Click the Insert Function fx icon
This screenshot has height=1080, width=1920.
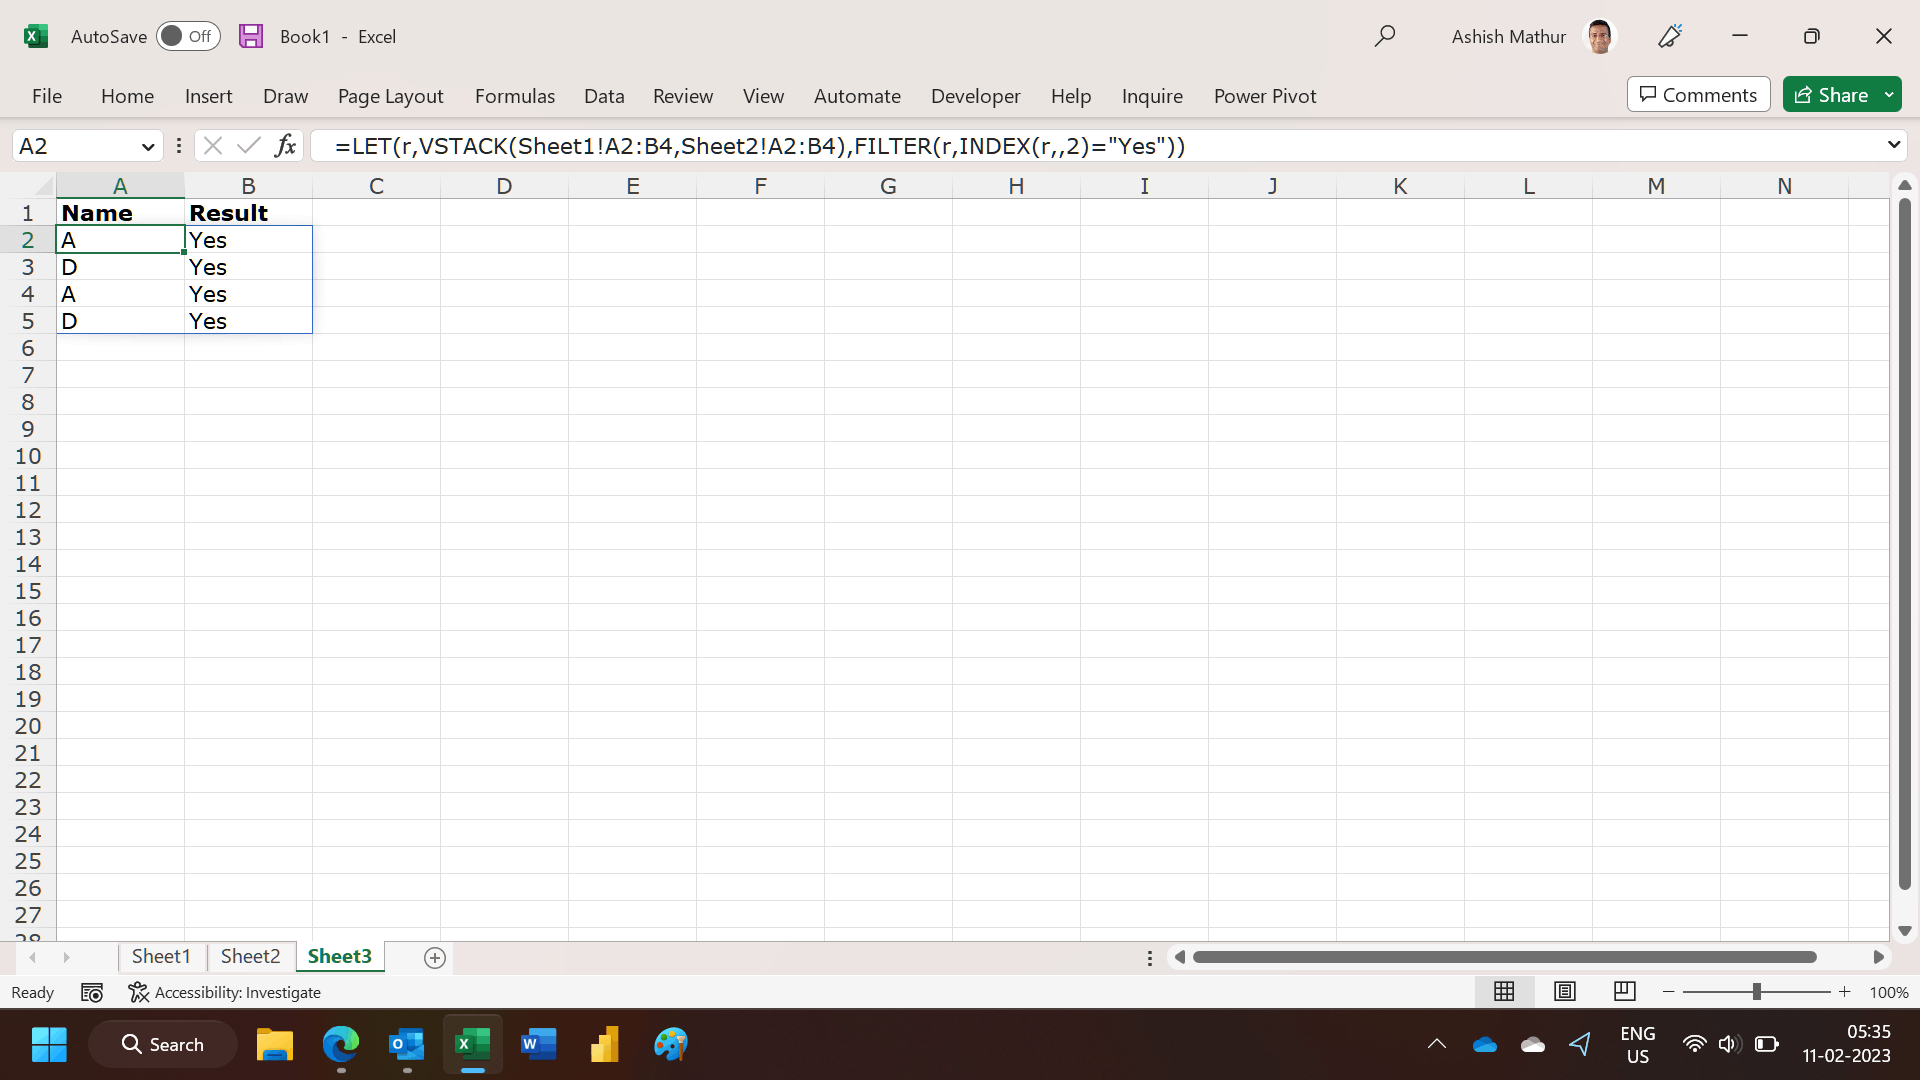click(285, 146)
